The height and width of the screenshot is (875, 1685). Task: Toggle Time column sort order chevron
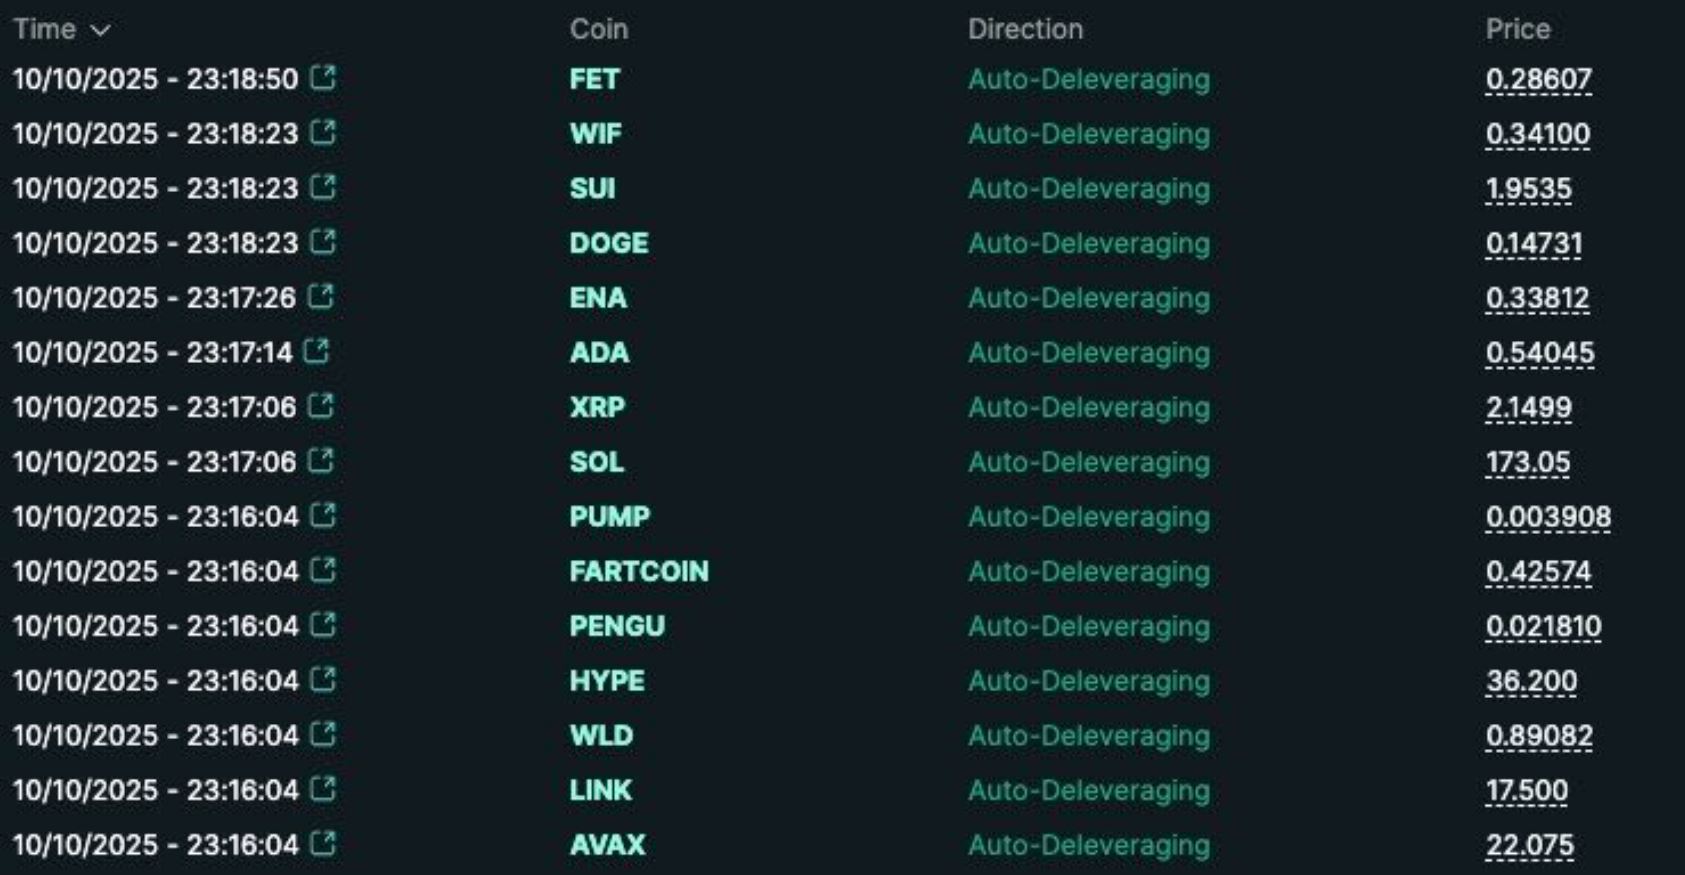100,30
